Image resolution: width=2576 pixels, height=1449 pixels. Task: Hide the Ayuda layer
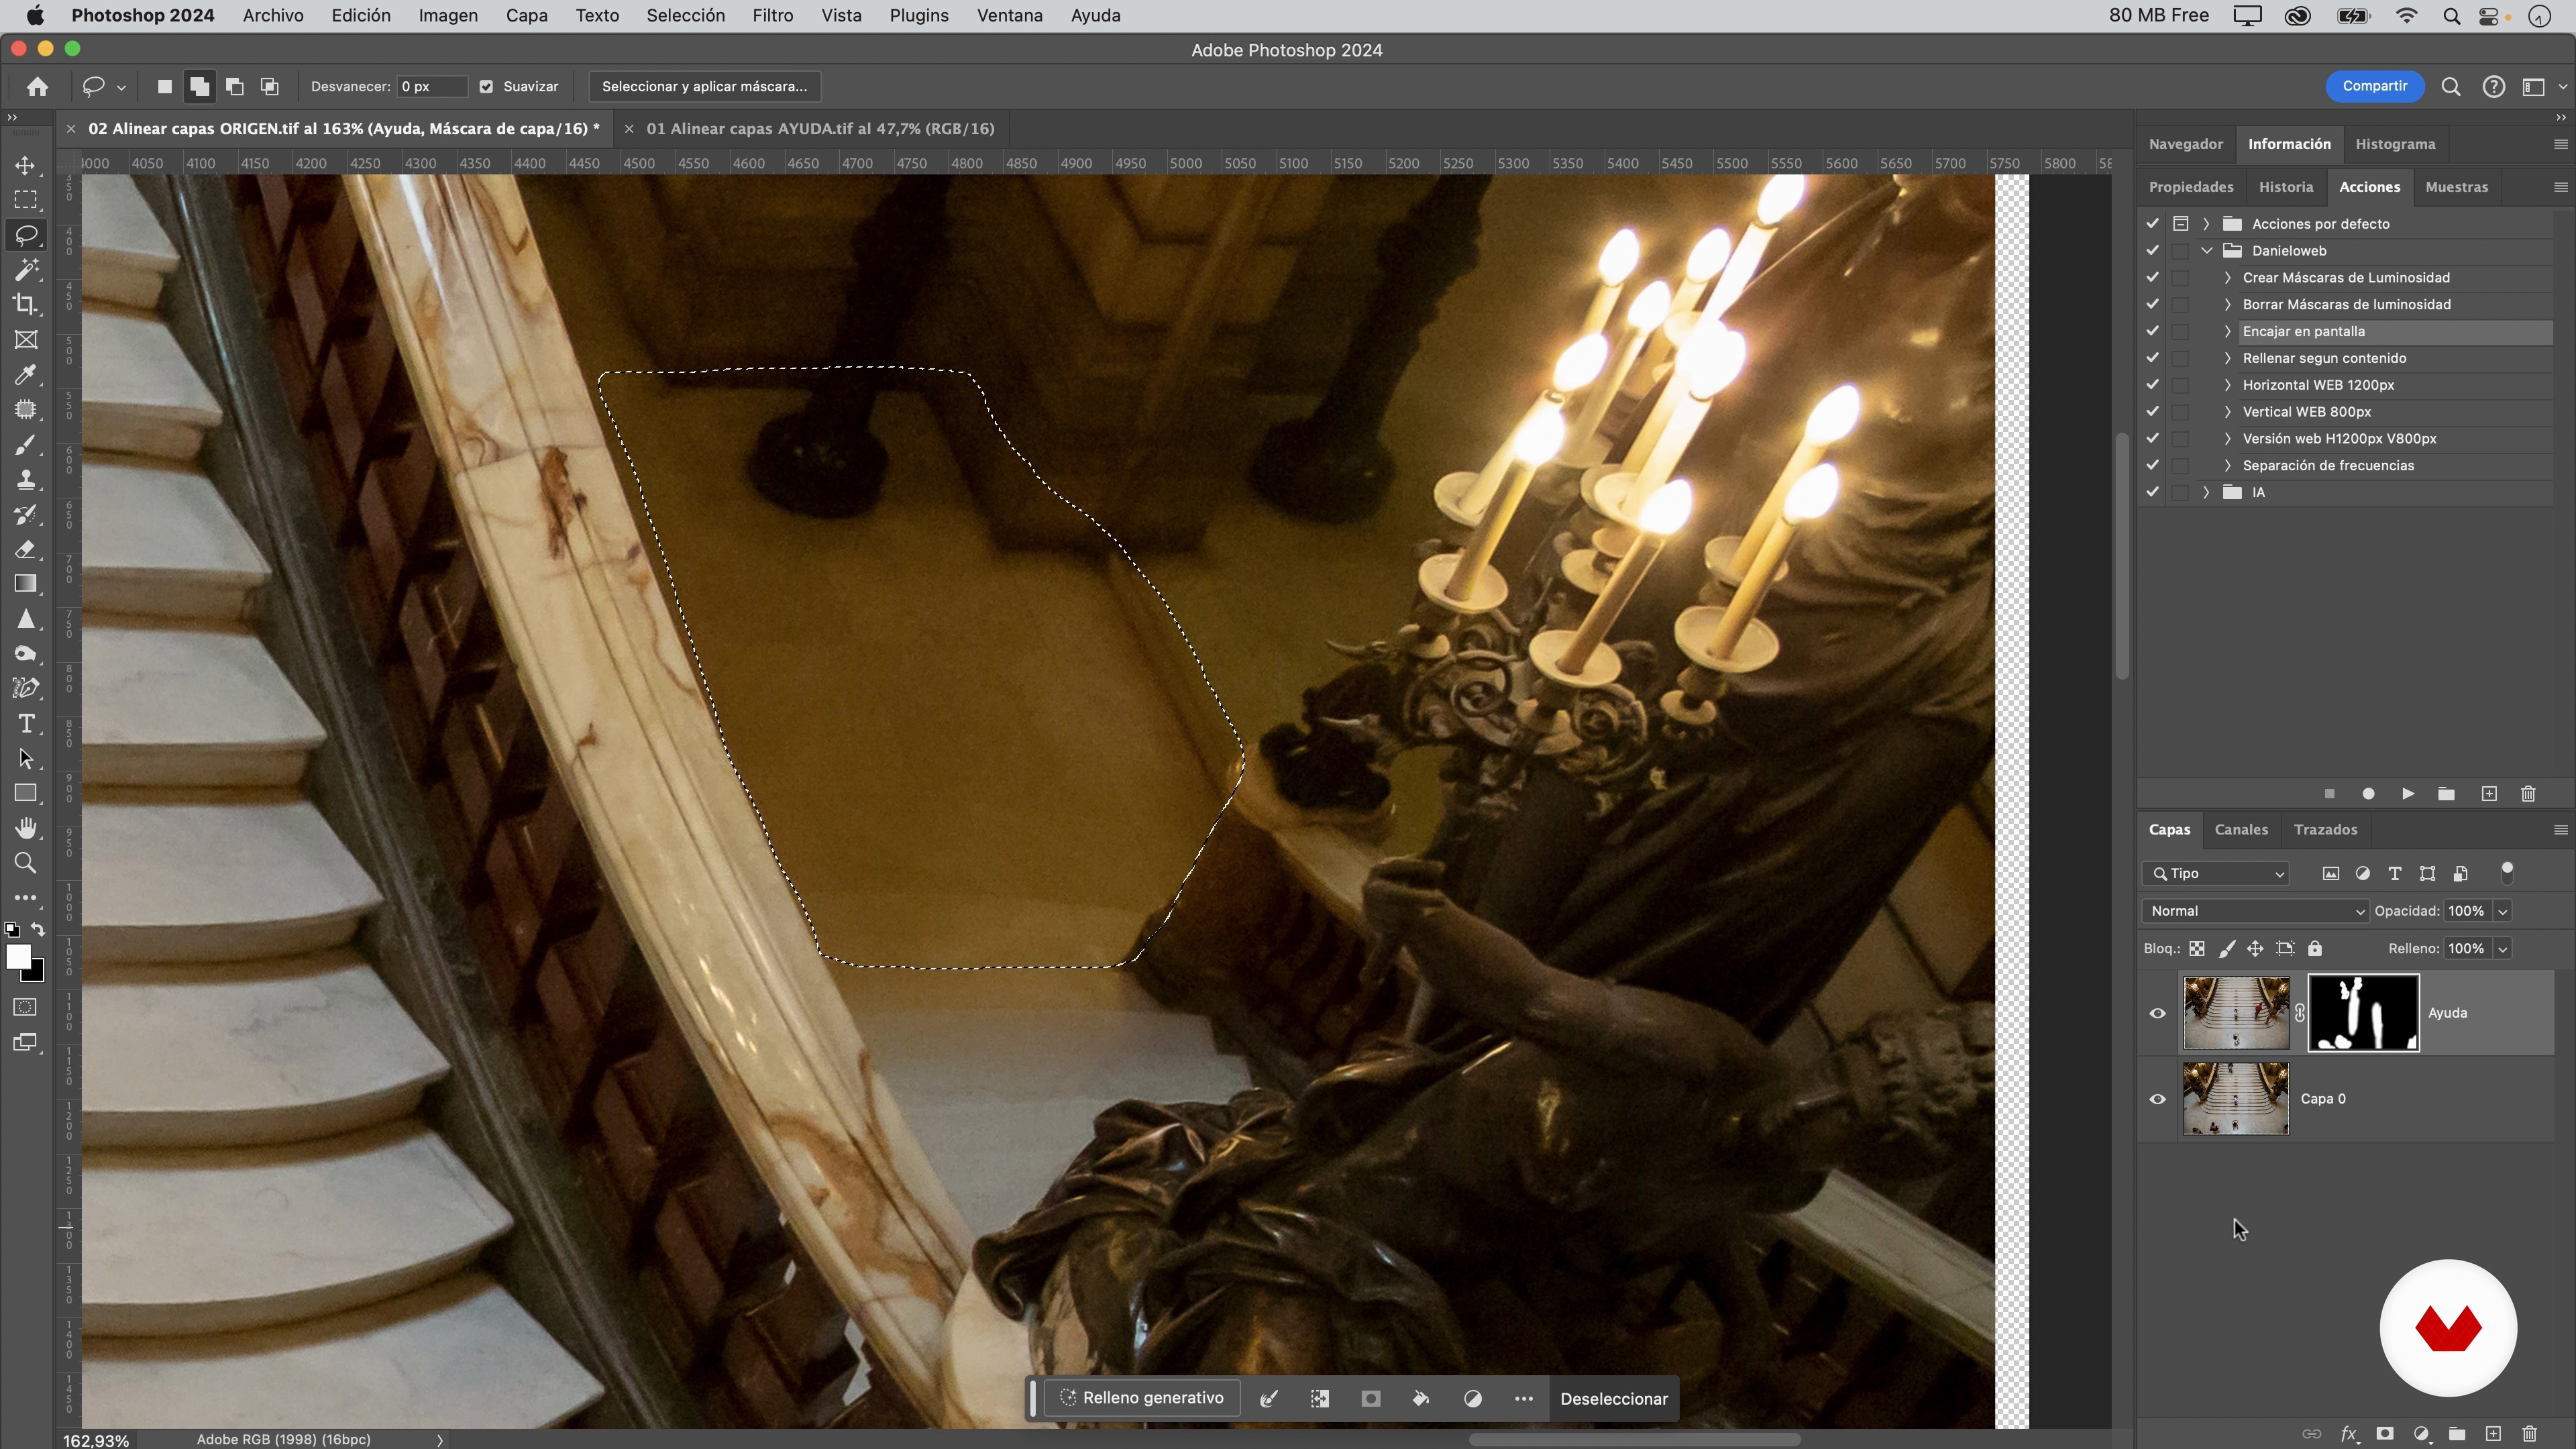click(2158, 1013)
